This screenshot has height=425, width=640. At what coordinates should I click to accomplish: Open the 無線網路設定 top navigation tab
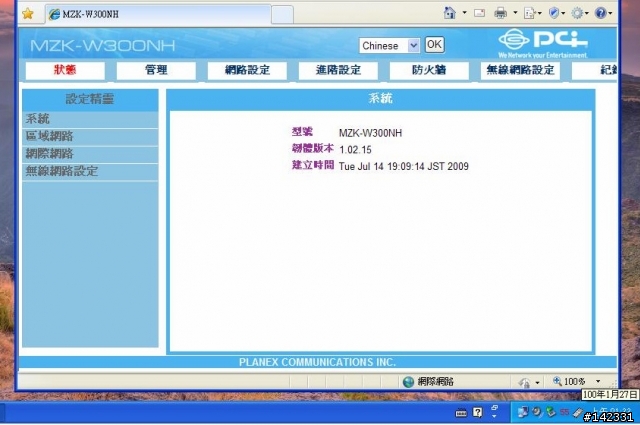point(520,70)
